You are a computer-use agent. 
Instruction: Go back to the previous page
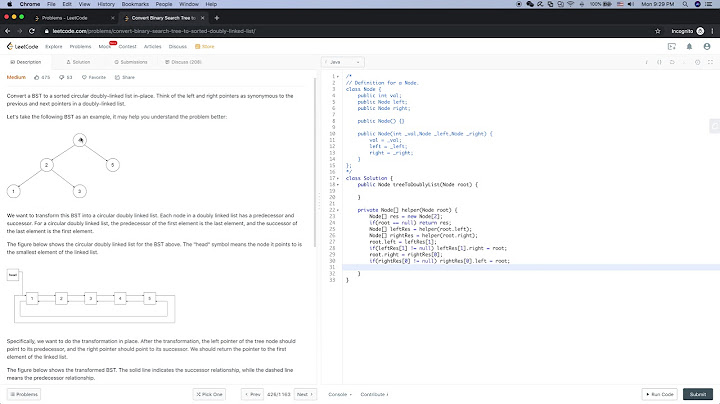click(7, 31)
